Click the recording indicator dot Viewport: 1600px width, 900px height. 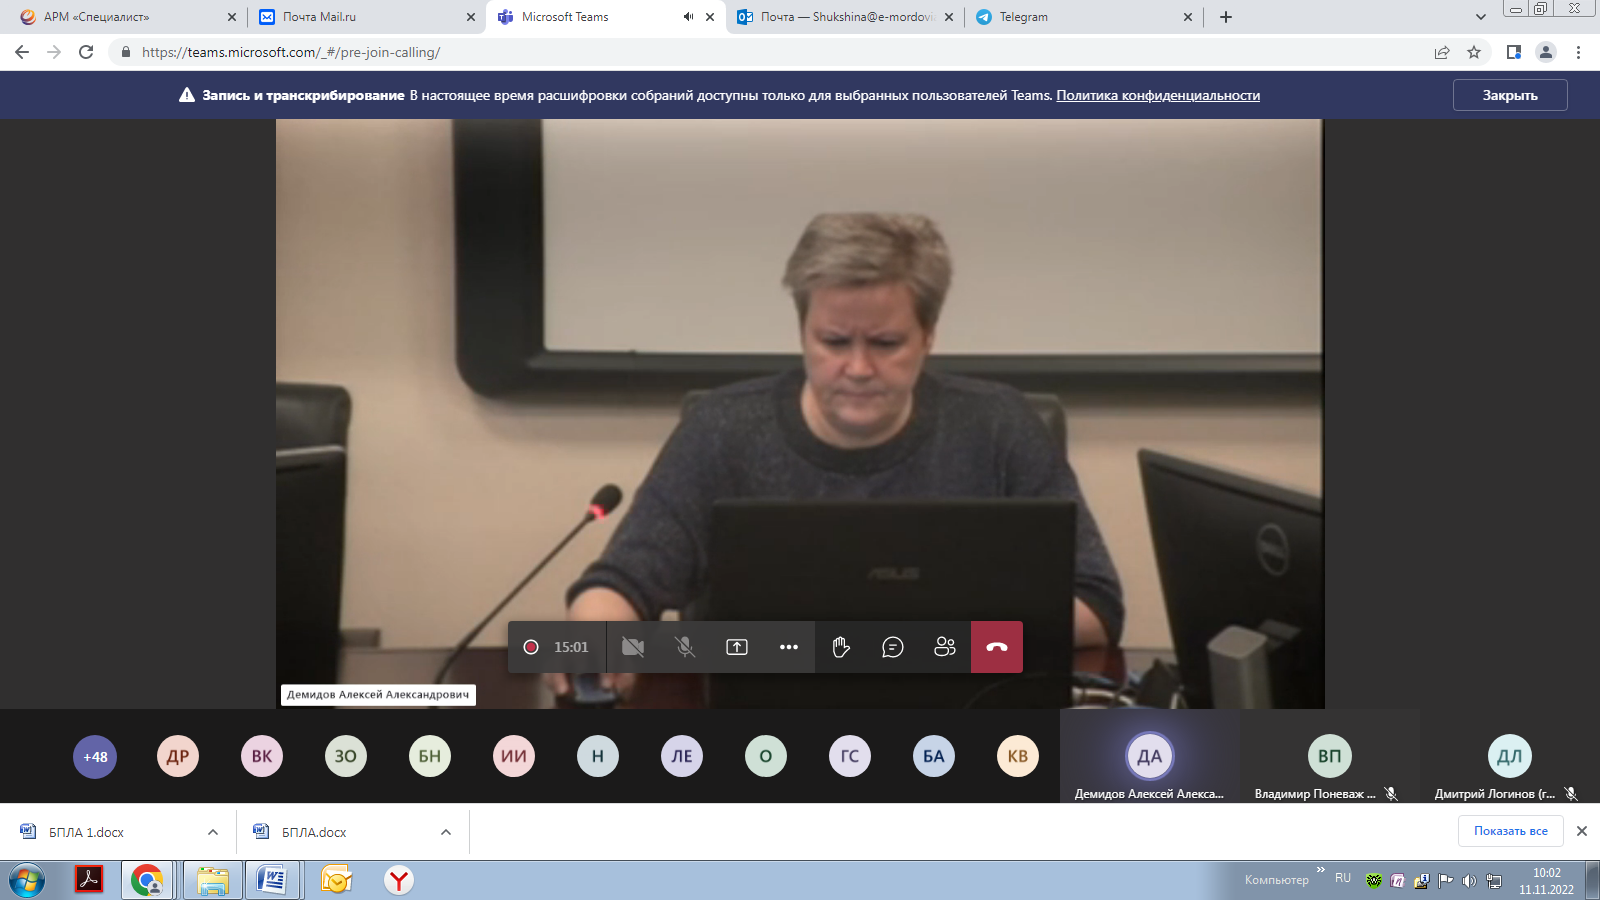531,647
